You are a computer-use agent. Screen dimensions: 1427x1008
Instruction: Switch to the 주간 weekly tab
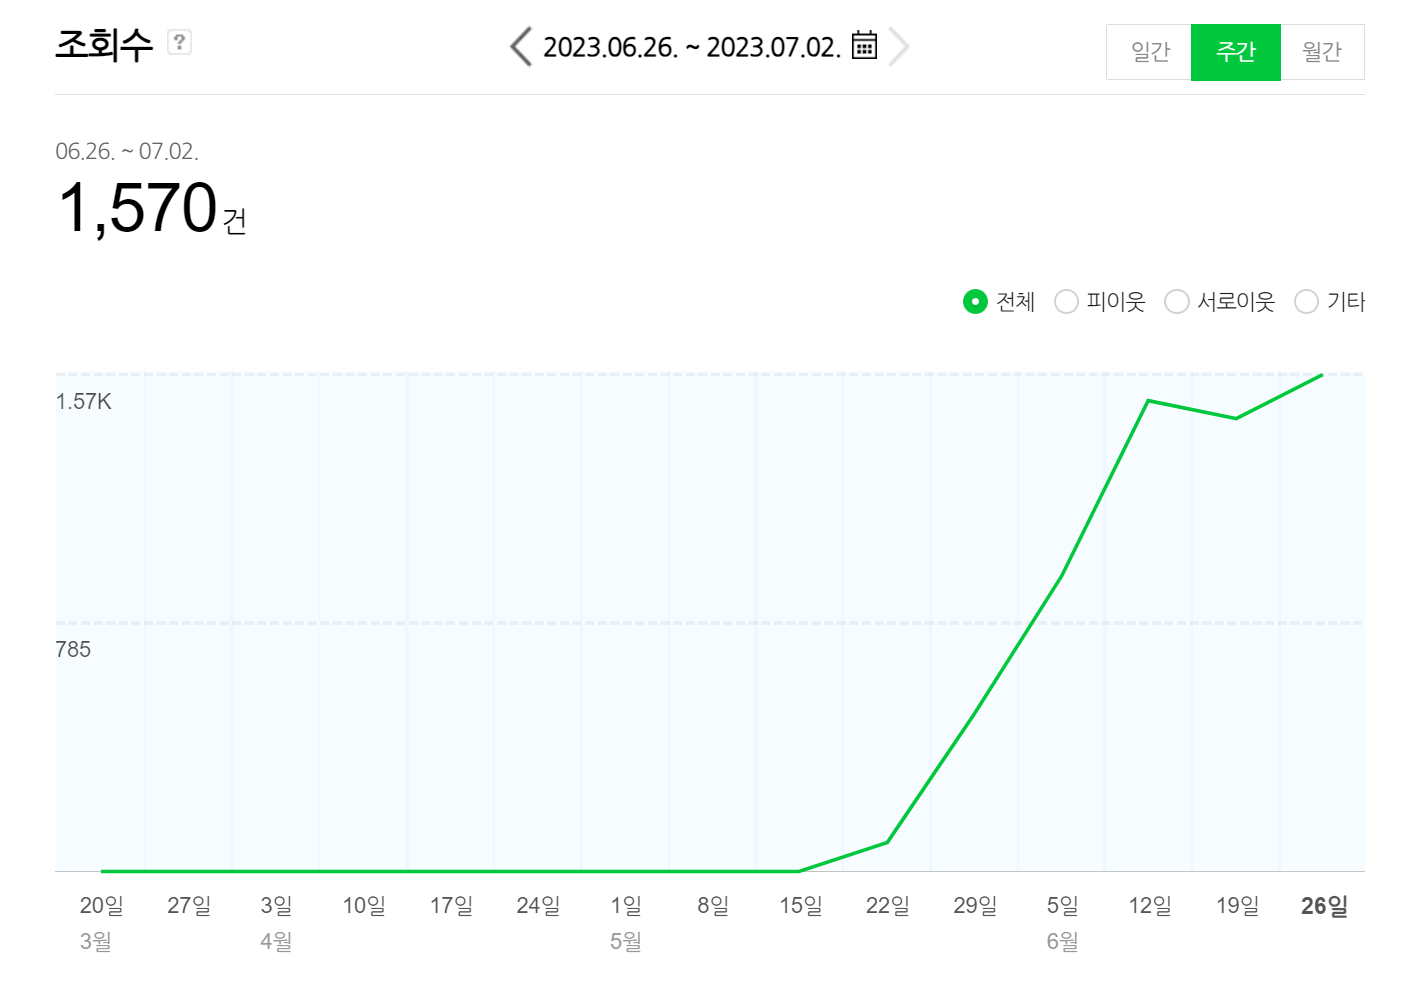coord(1235,52)
